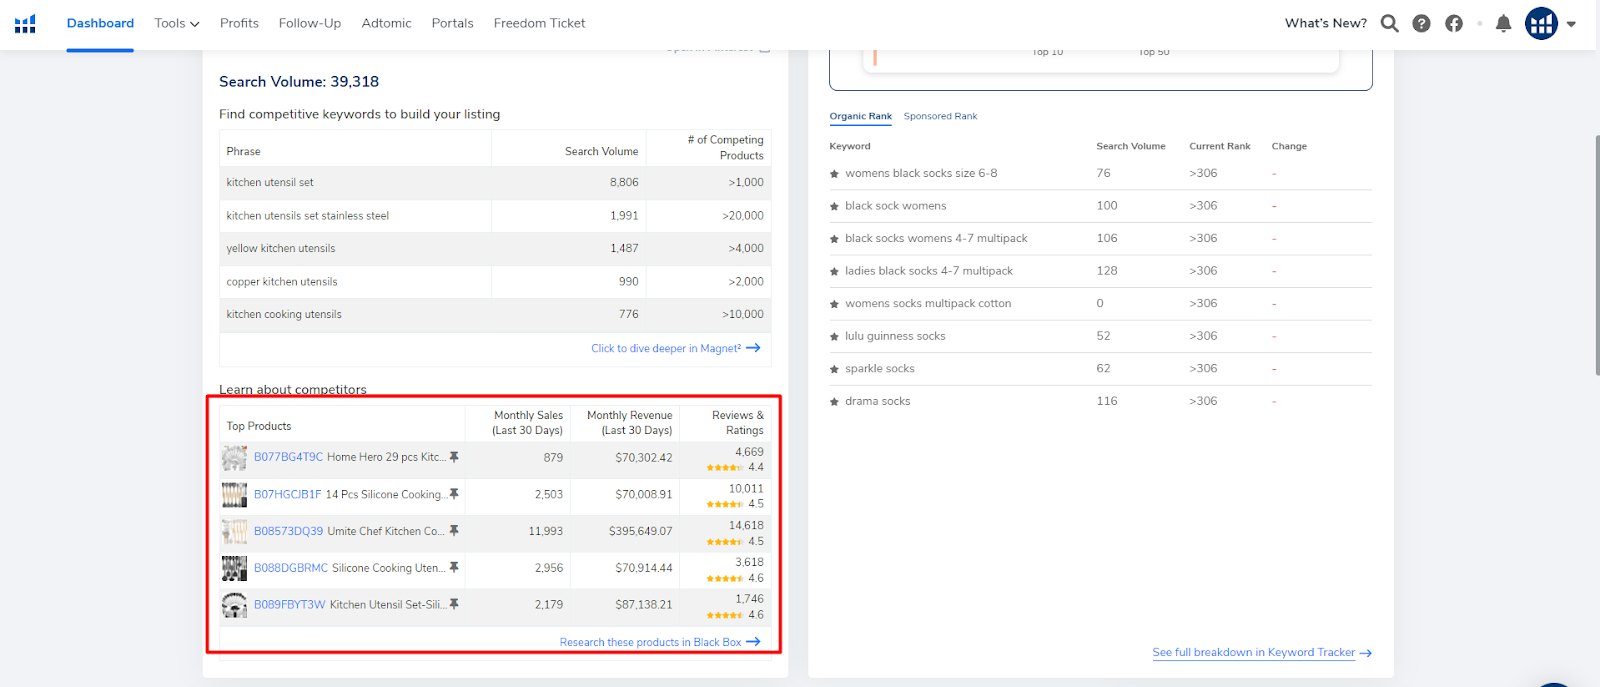
Task: Open the Follow-Up menu item
Action: (x=310, y=23)
